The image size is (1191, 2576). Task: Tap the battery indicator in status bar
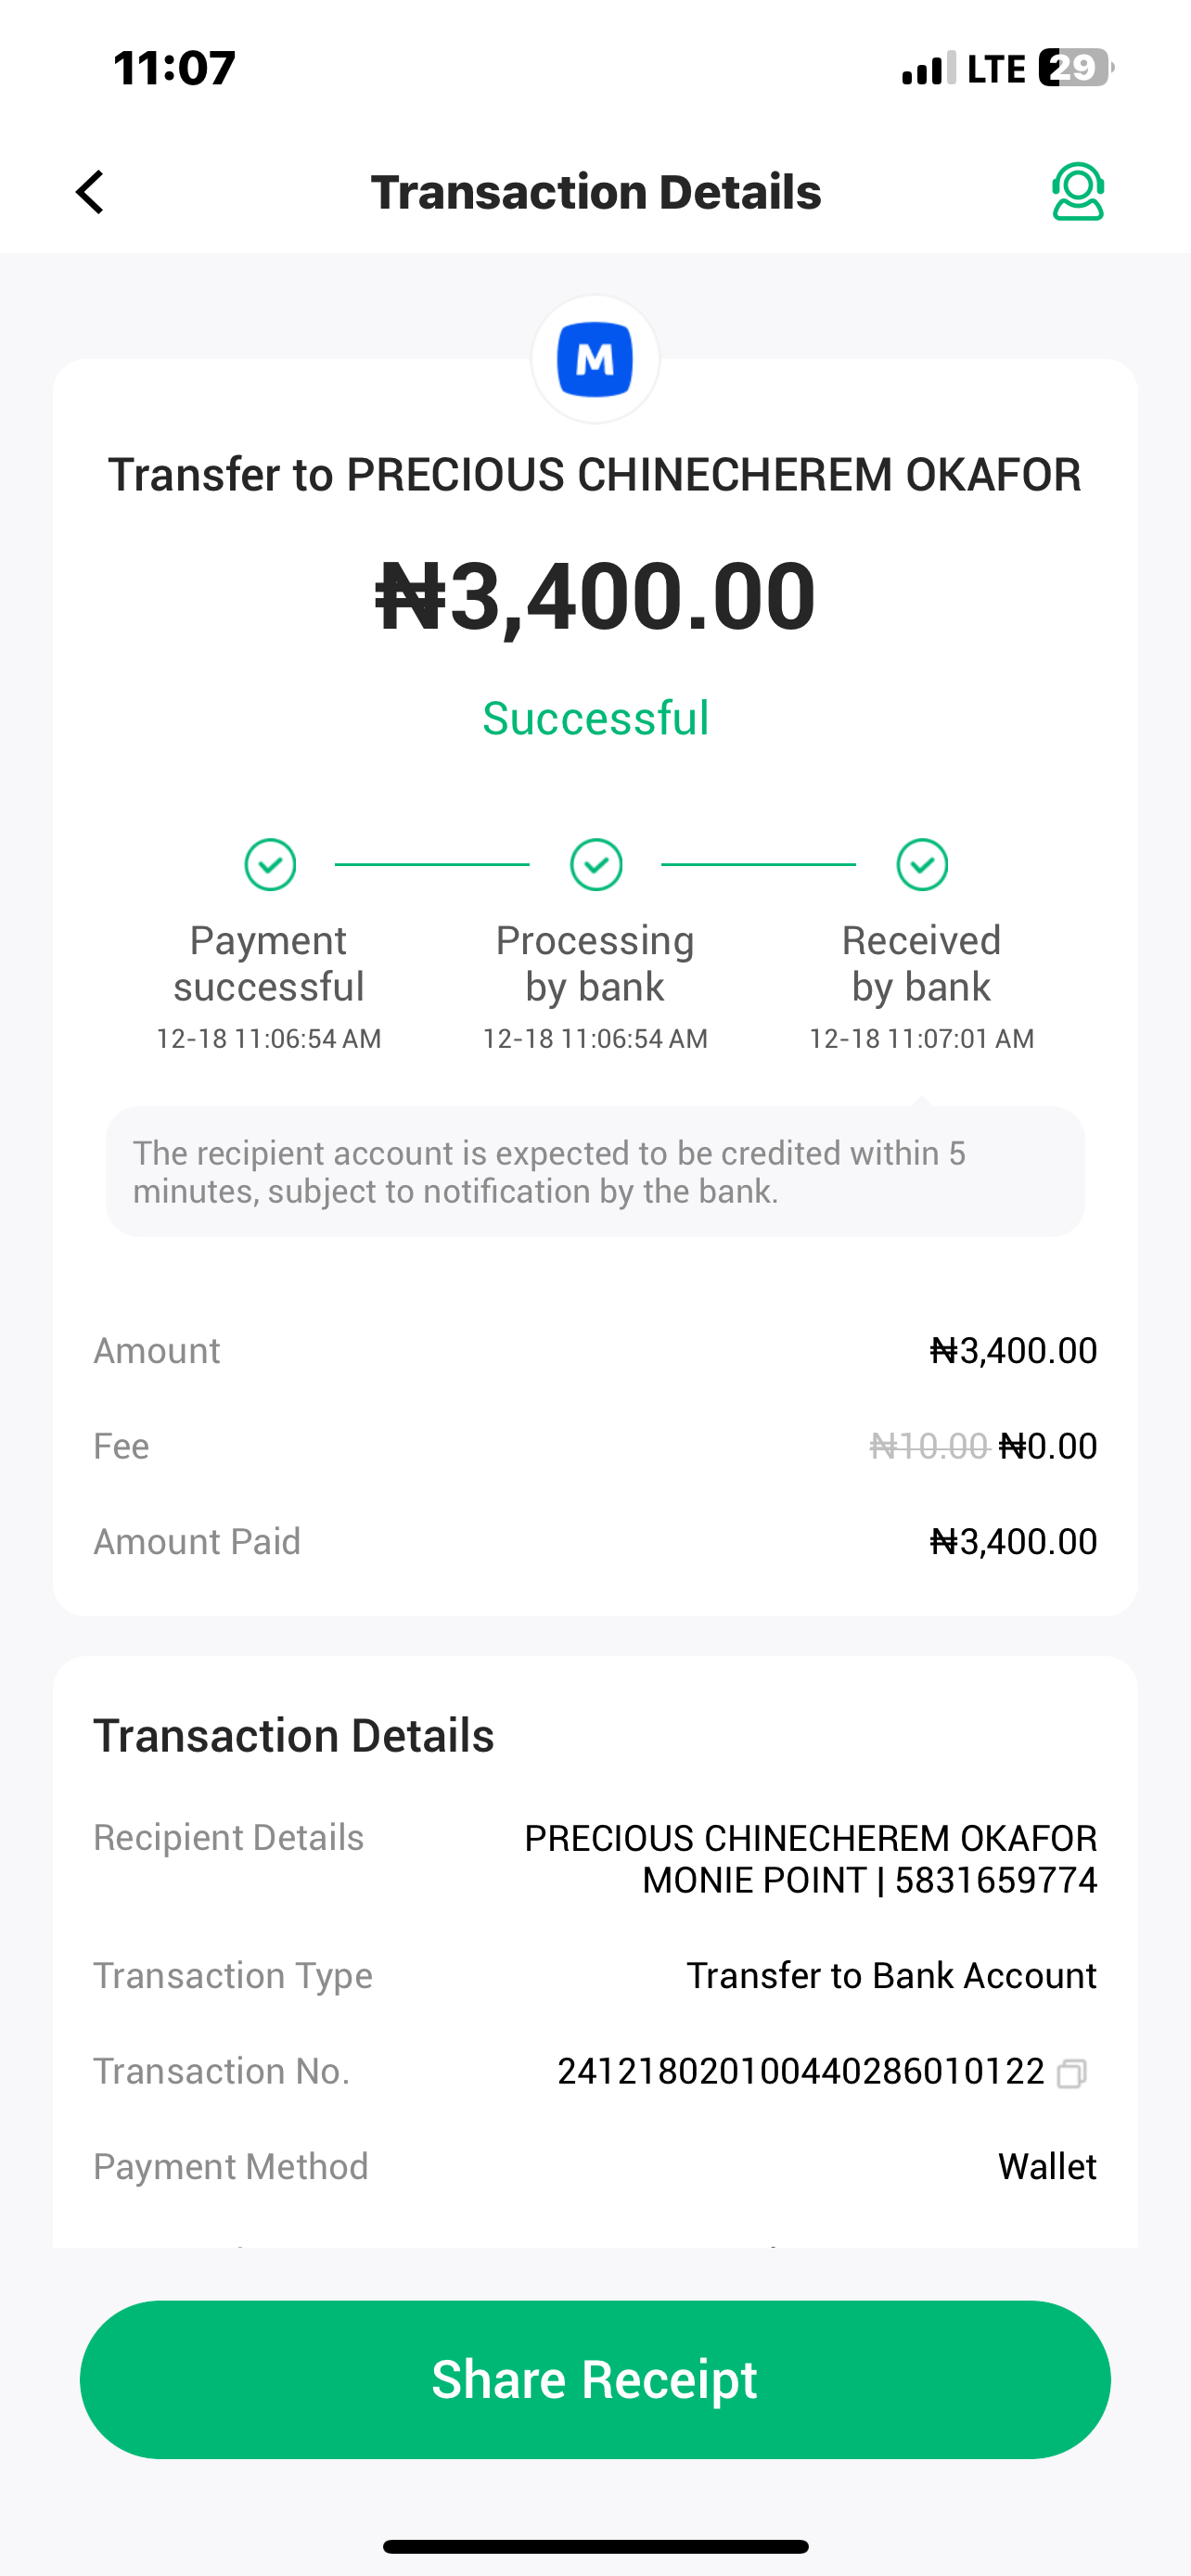click(1075, 68)
